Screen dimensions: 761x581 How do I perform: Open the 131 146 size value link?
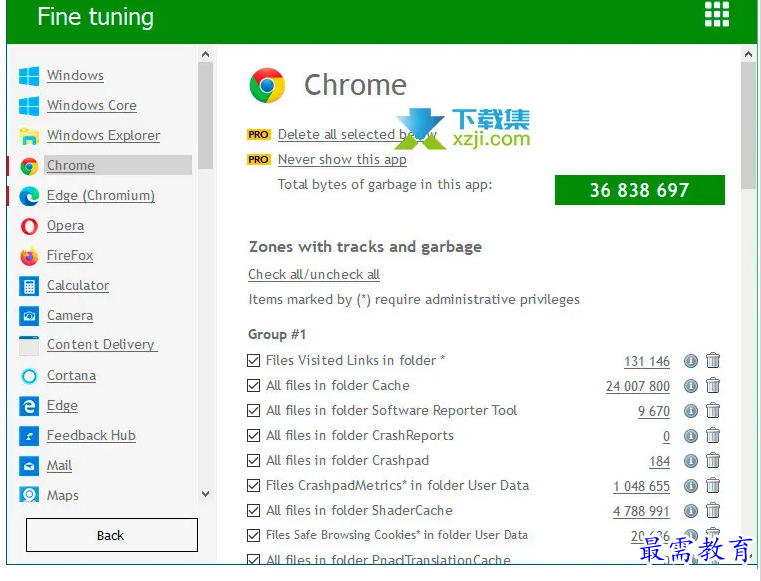coord(647,362)
